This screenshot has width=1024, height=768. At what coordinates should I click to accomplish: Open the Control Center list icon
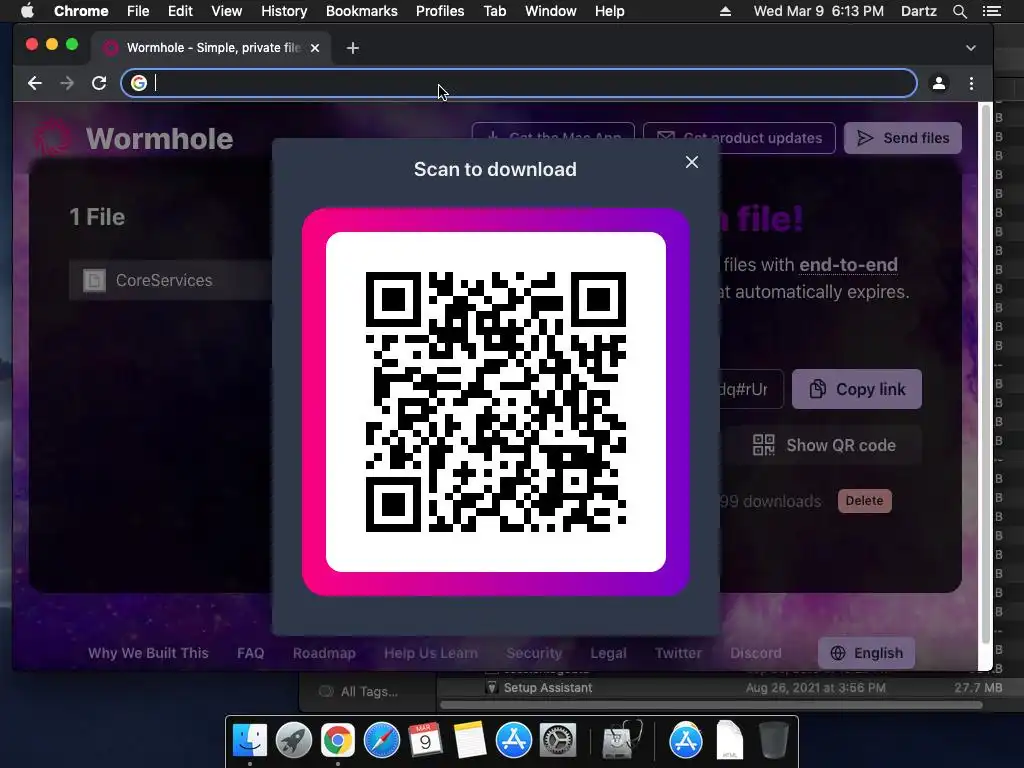tap(991, 11)
